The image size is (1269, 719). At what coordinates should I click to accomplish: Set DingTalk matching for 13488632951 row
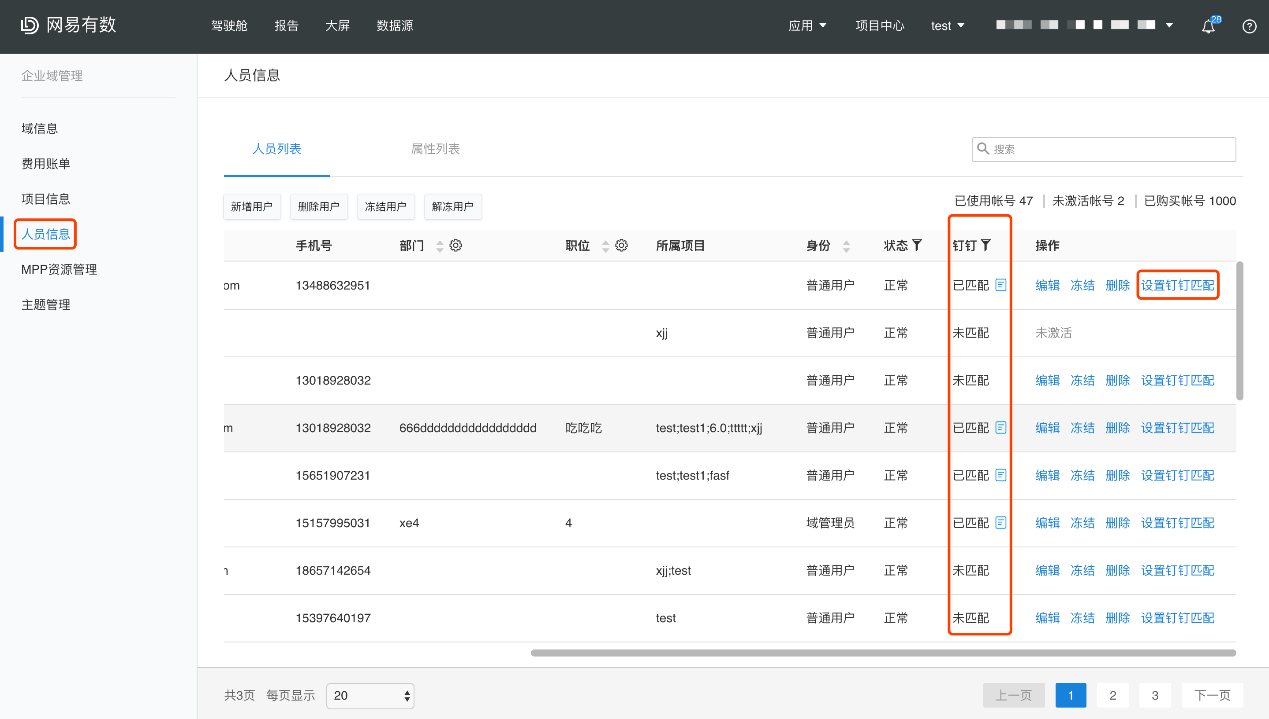[1178, 285]
